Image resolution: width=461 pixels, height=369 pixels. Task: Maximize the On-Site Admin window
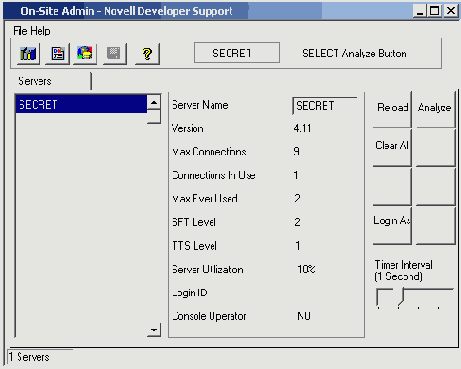click(x=434, y=11)
